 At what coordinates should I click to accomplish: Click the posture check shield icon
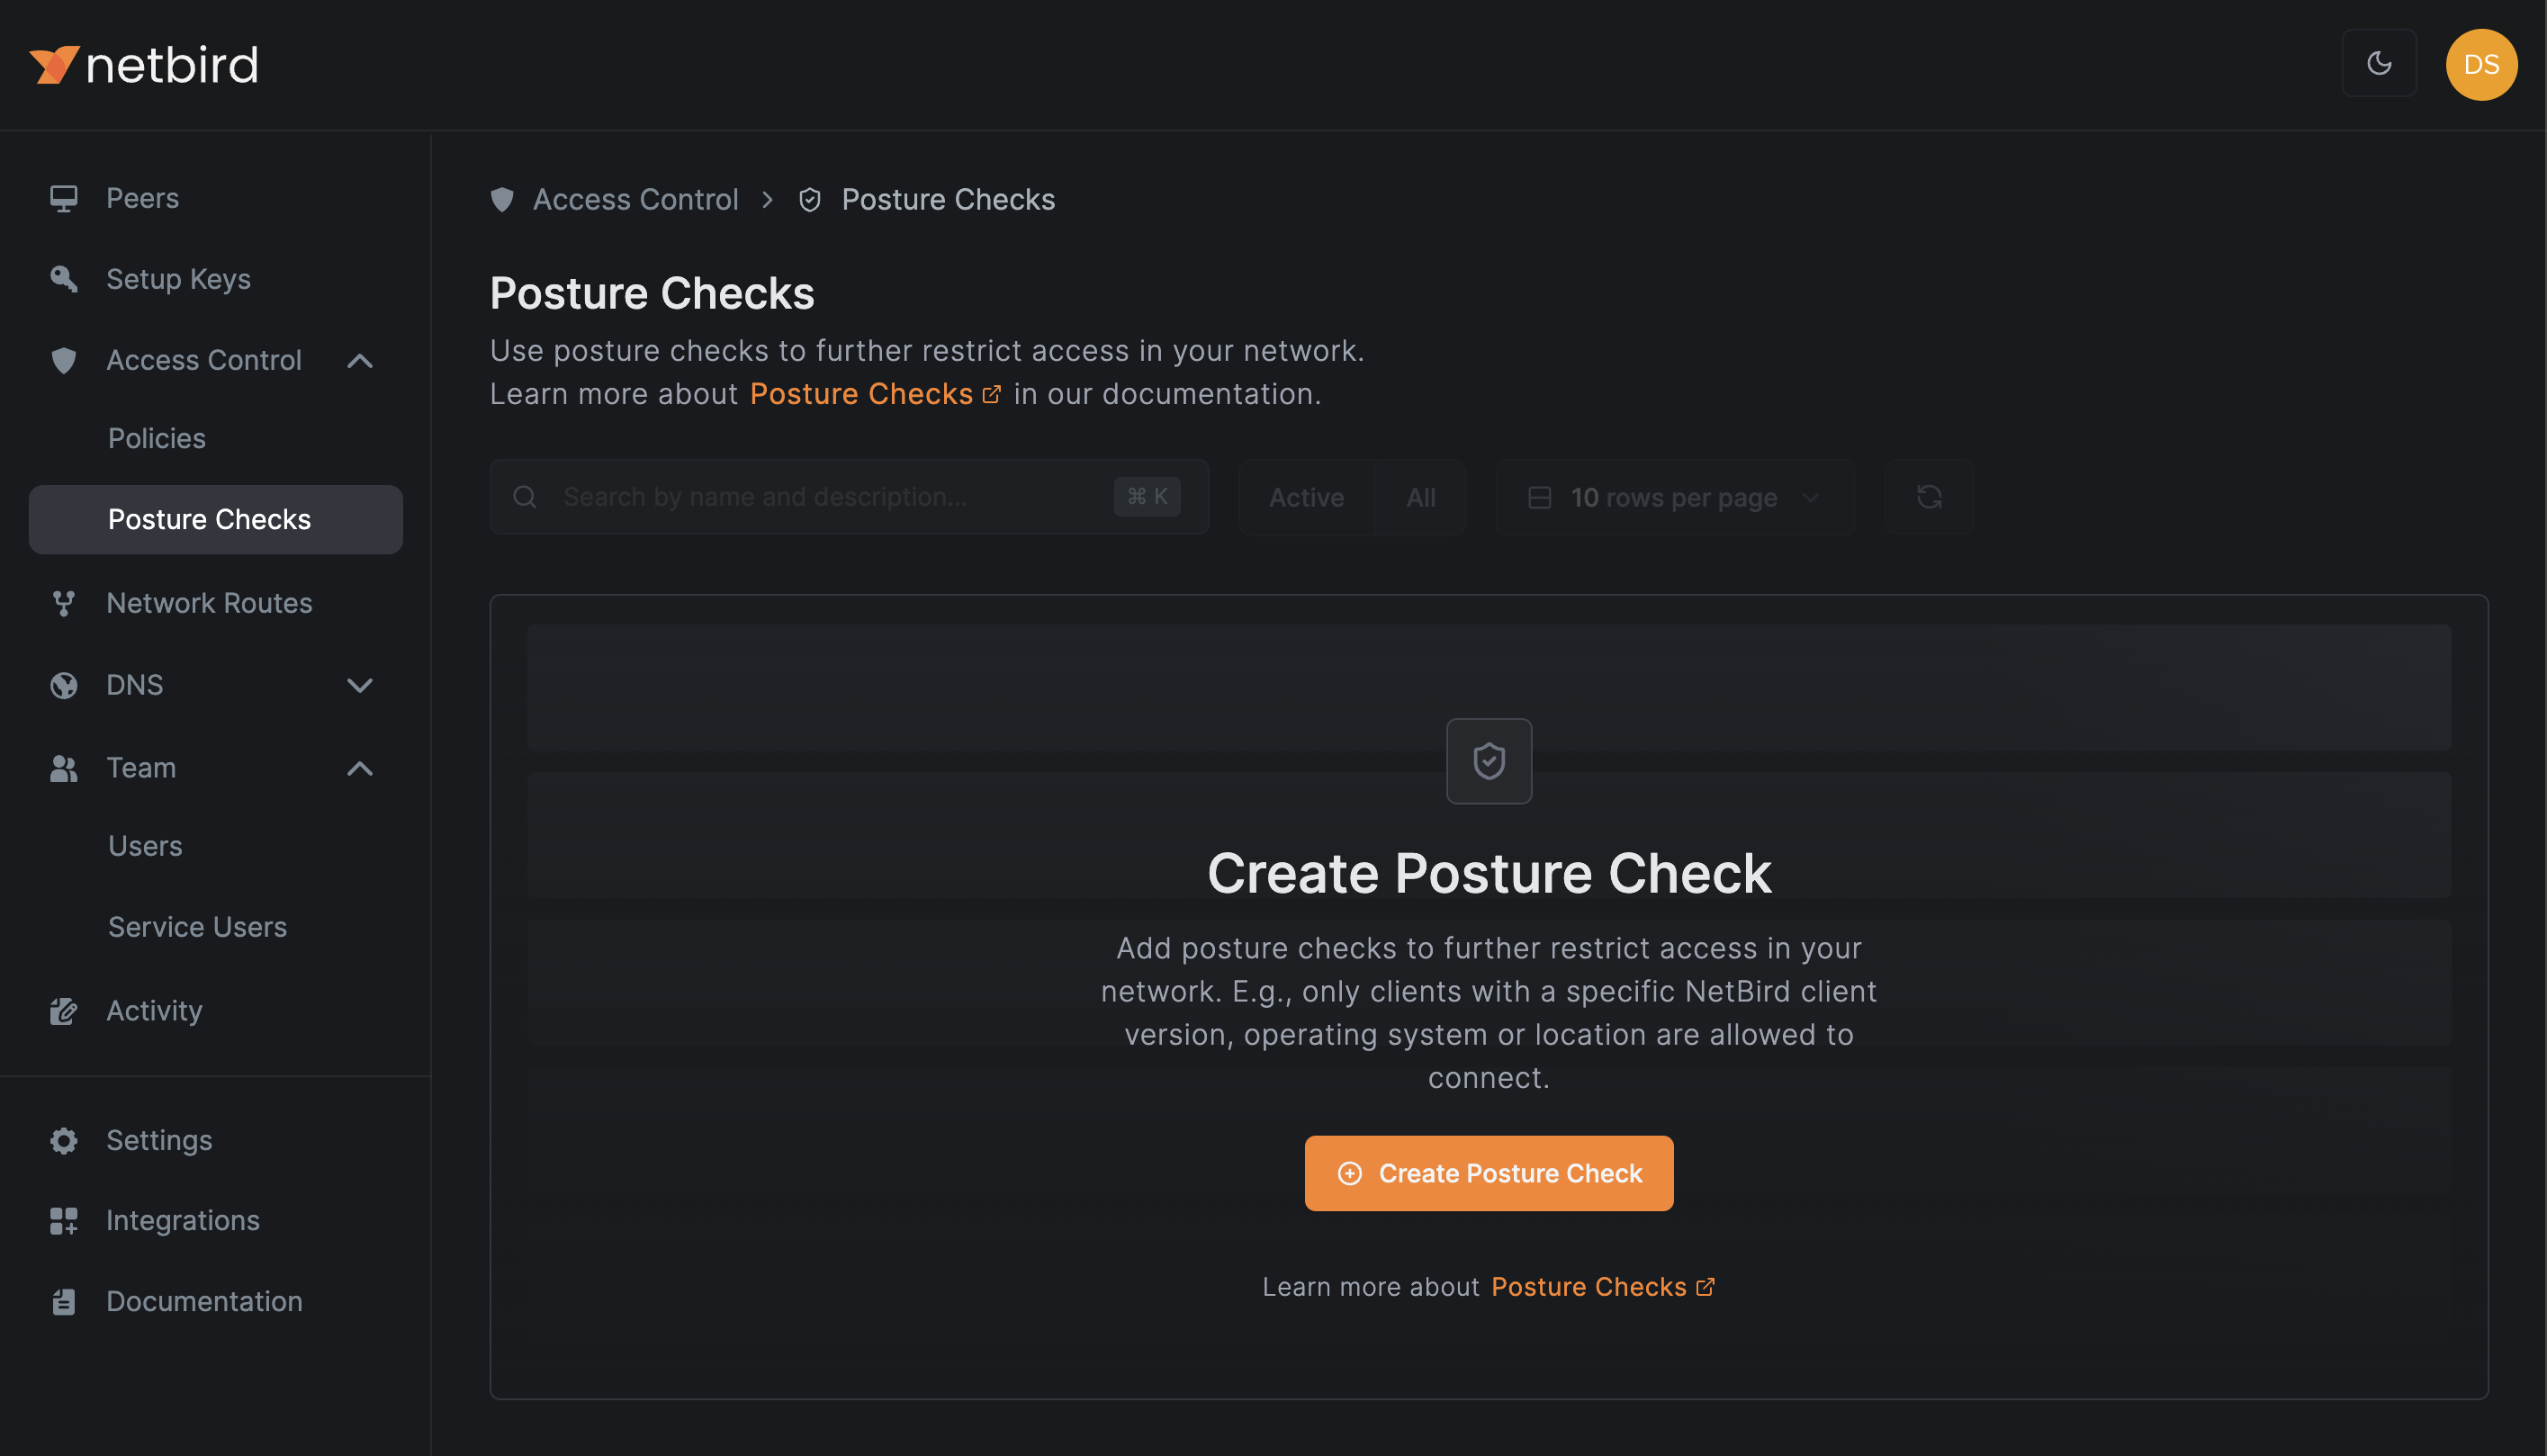click(x=1489, y=759)
